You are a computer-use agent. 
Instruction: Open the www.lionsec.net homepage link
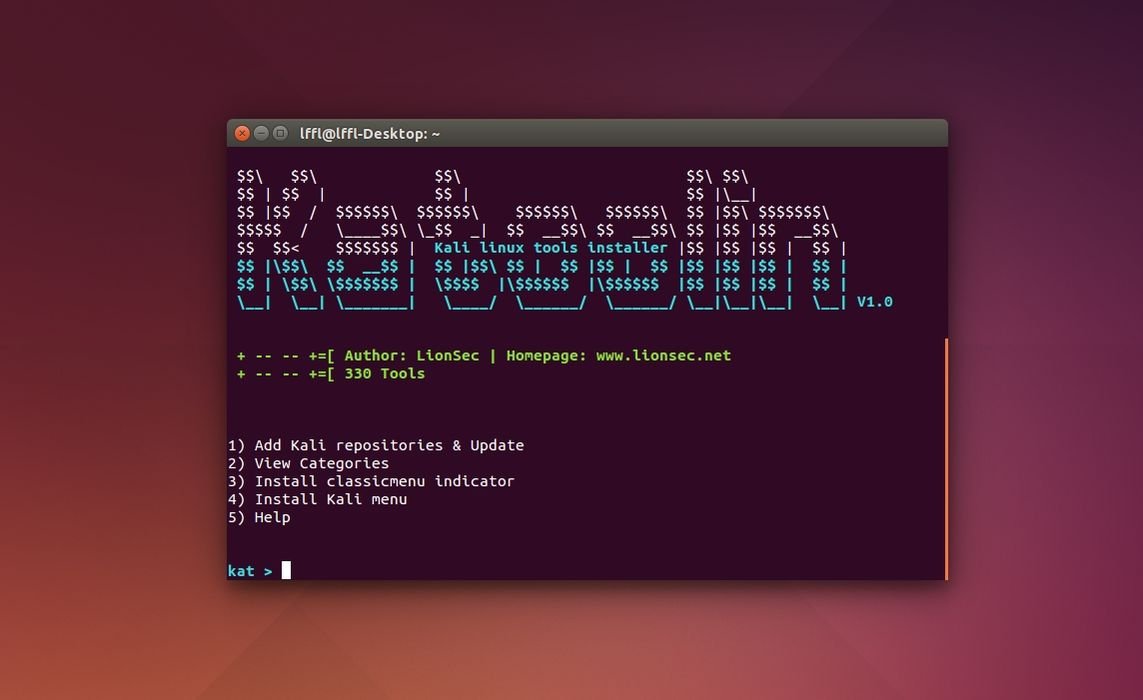coord(663,356)
